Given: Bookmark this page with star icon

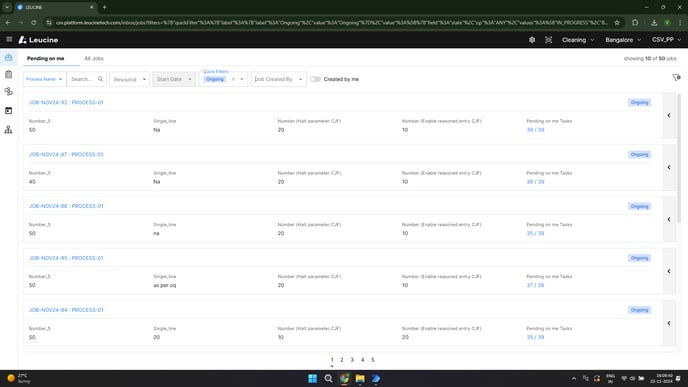Looking at the screenshot, I should 617,22.
